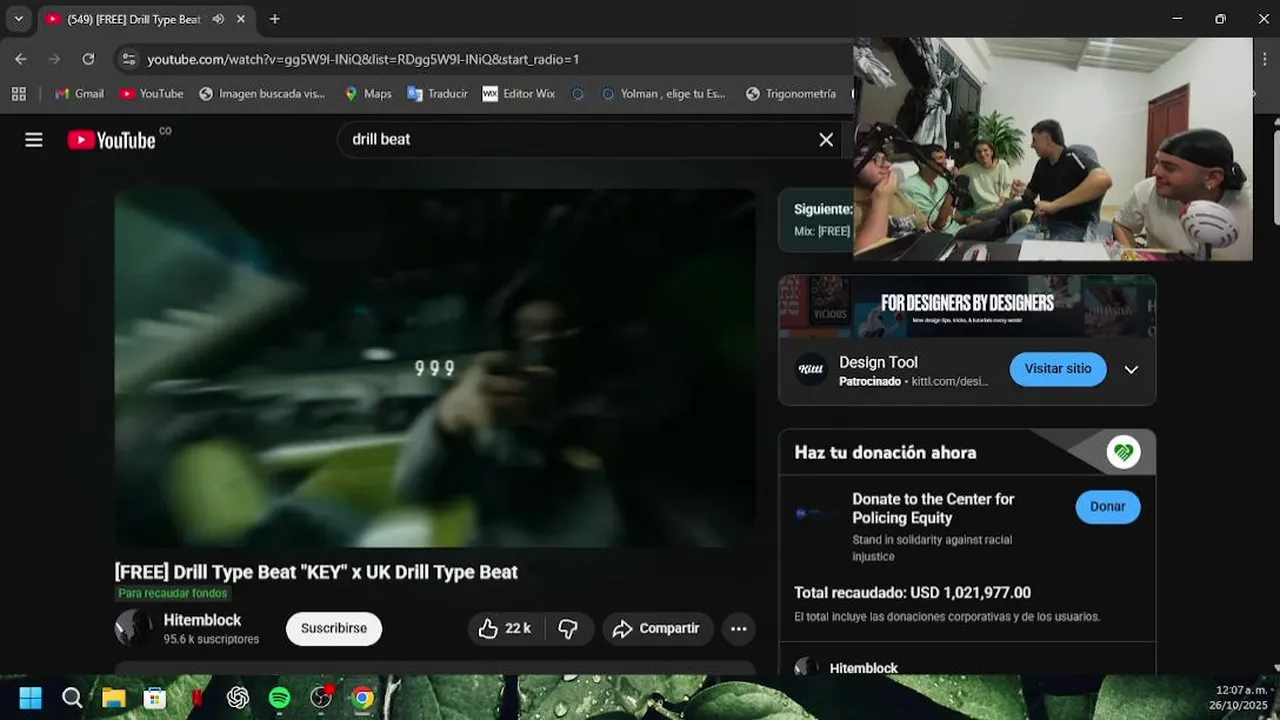
Task: Open the Traducir bookmark
Action: 437,93
